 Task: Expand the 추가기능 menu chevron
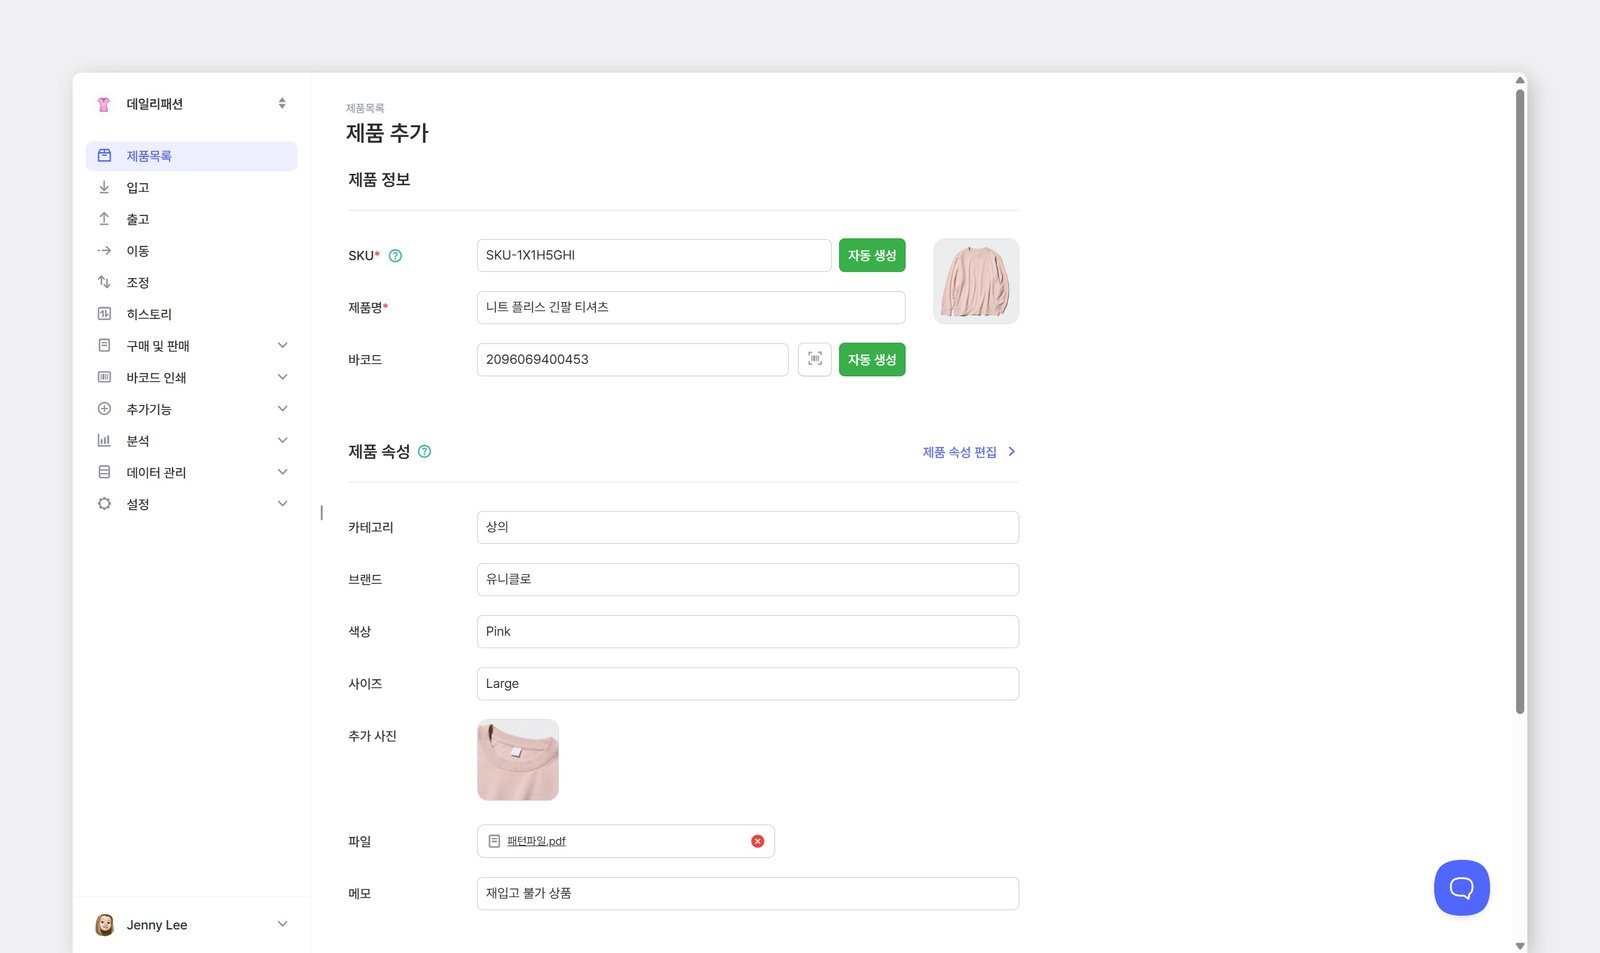282,409
